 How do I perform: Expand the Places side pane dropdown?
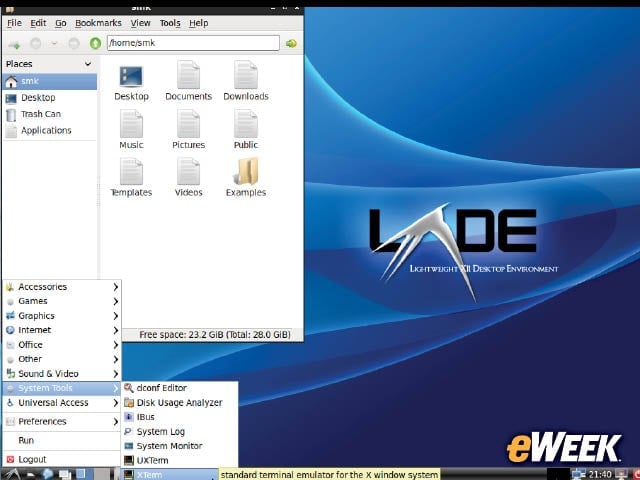point(87,64)
